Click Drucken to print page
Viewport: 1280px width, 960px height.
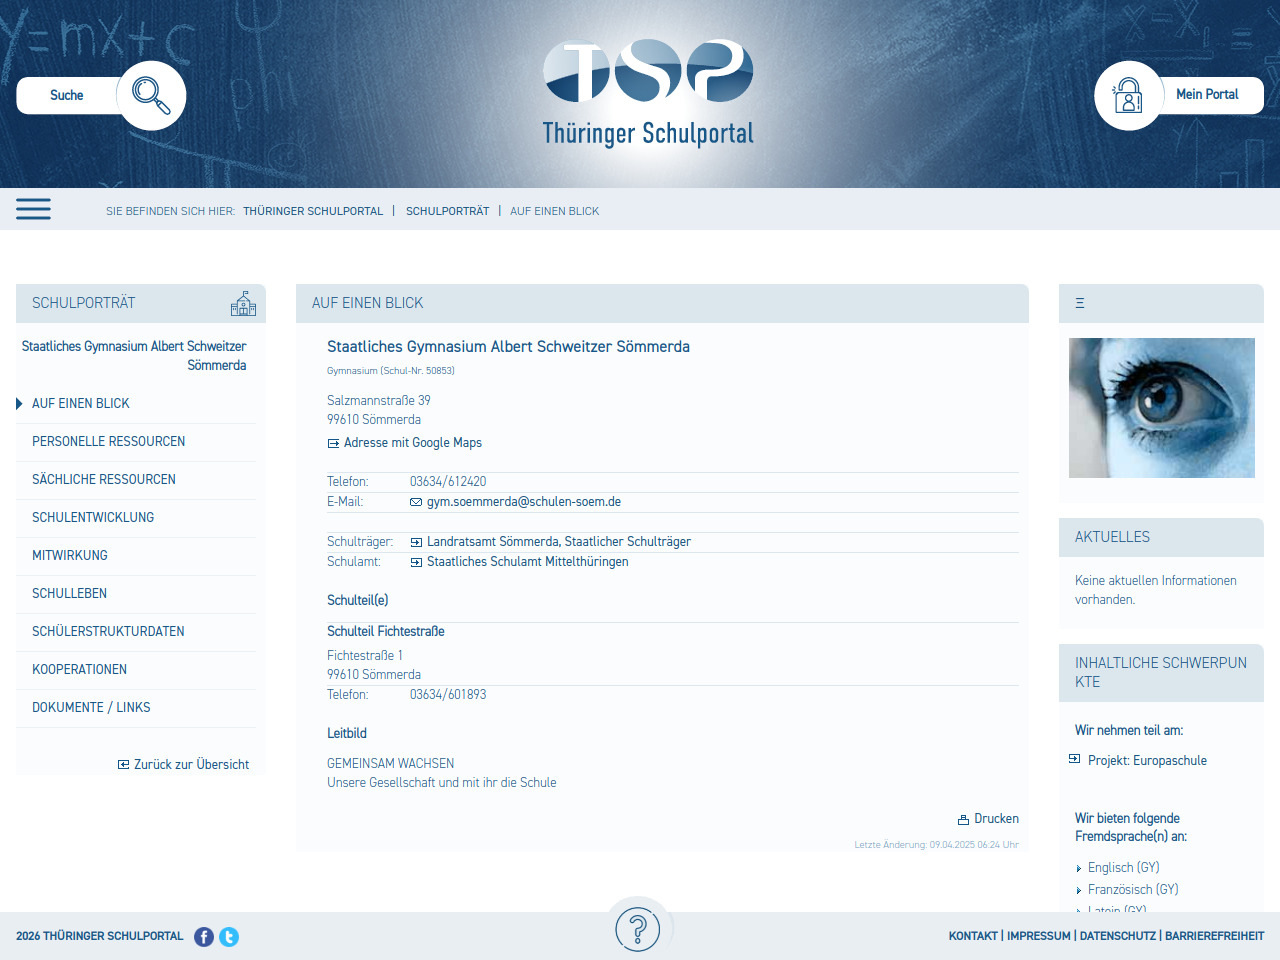coord(995,819)
